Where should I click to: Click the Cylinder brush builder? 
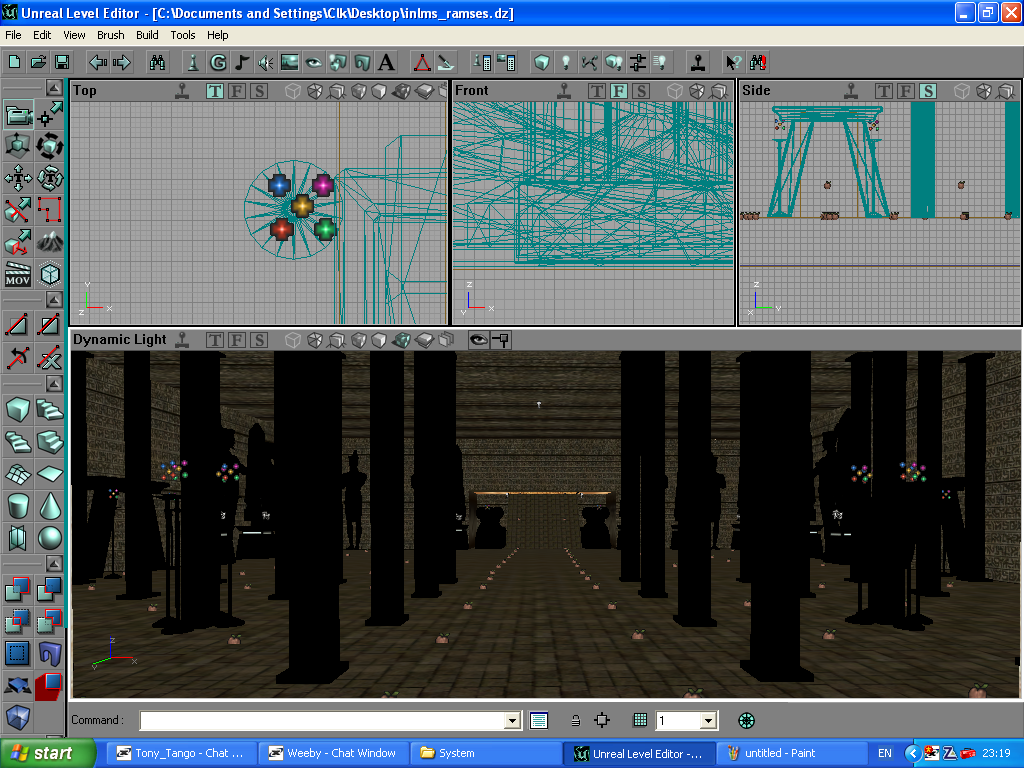pos(18,506)
